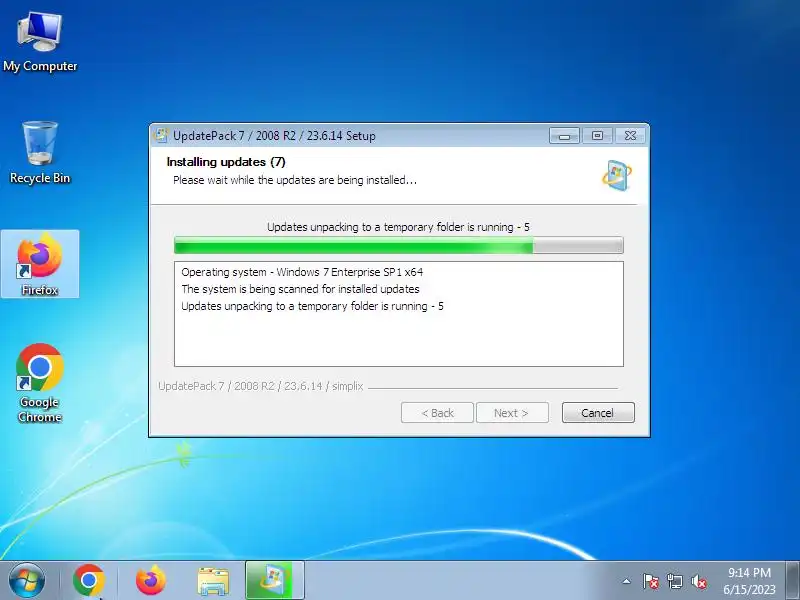Open the clock showing 9:14 PM

(749, 581)
